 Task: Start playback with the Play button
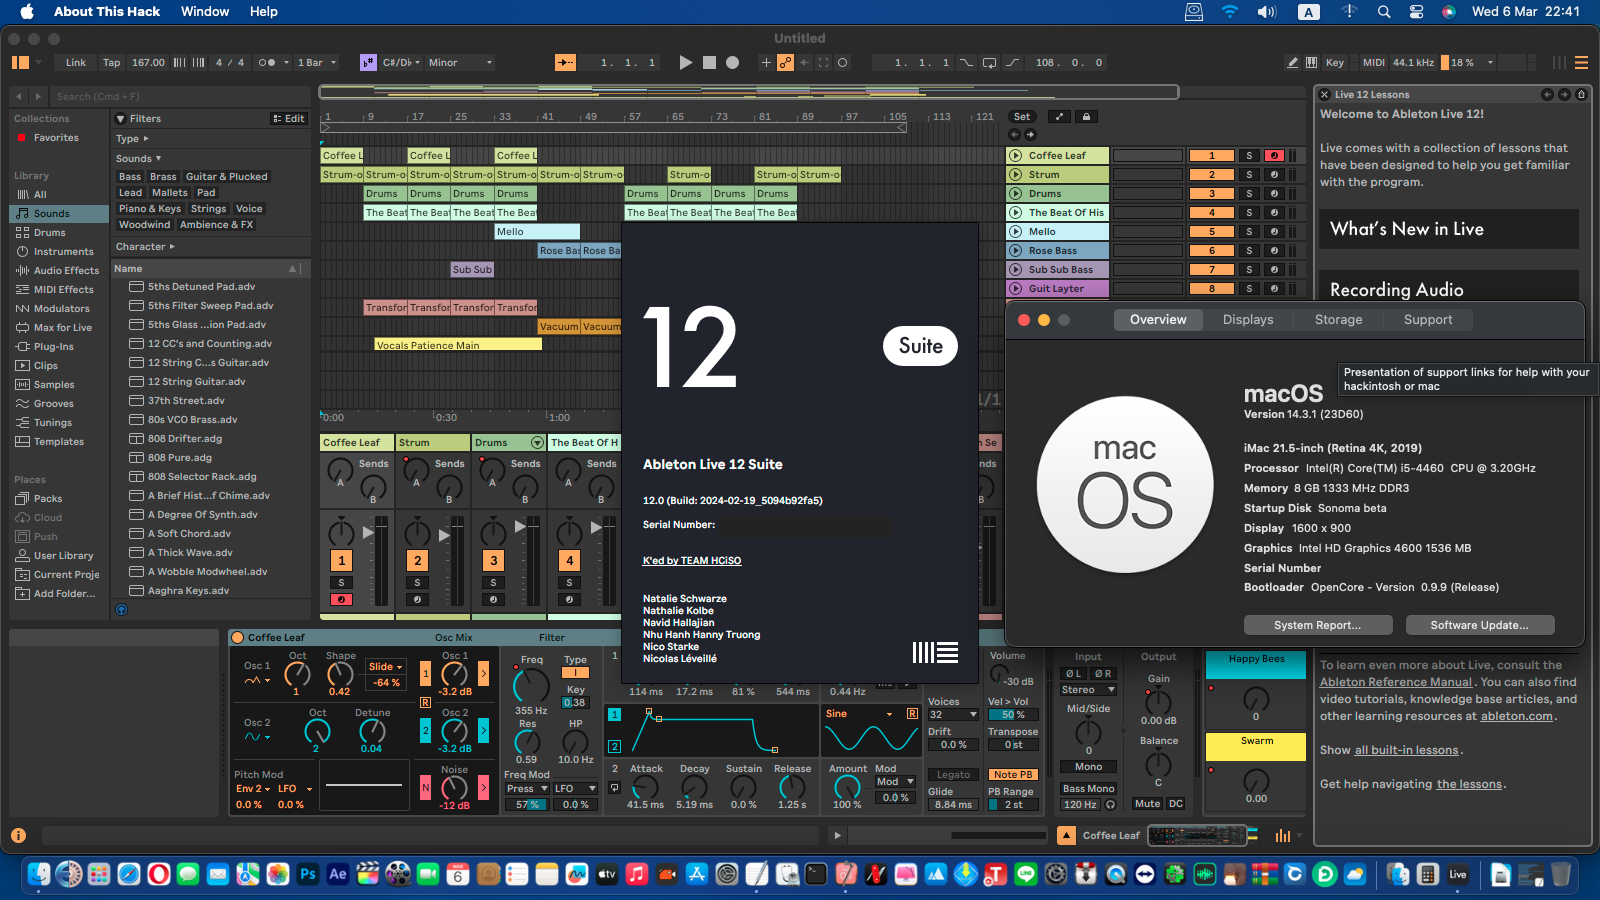[x=685, y=62]
